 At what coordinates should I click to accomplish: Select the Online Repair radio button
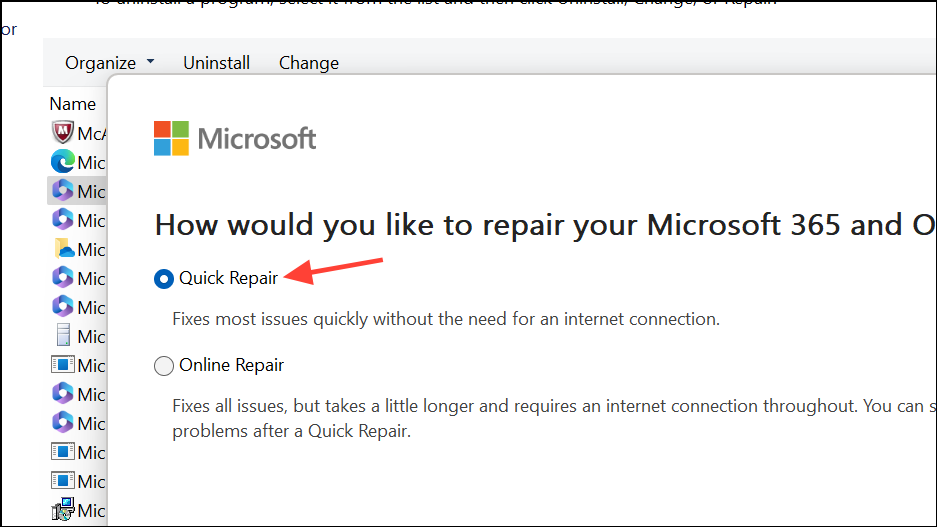[164, 366]
